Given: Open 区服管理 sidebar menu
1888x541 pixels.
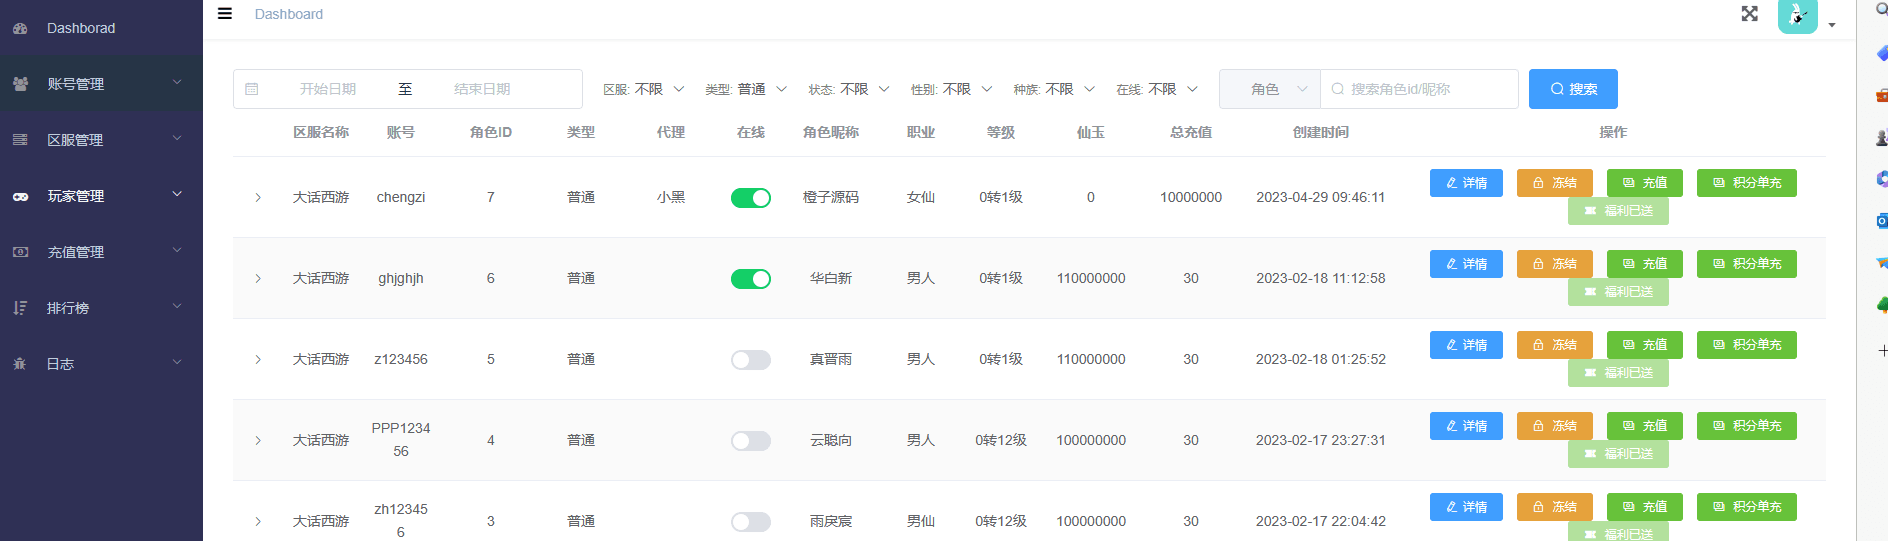Looking at the screenshot, I should click(101, 140).
